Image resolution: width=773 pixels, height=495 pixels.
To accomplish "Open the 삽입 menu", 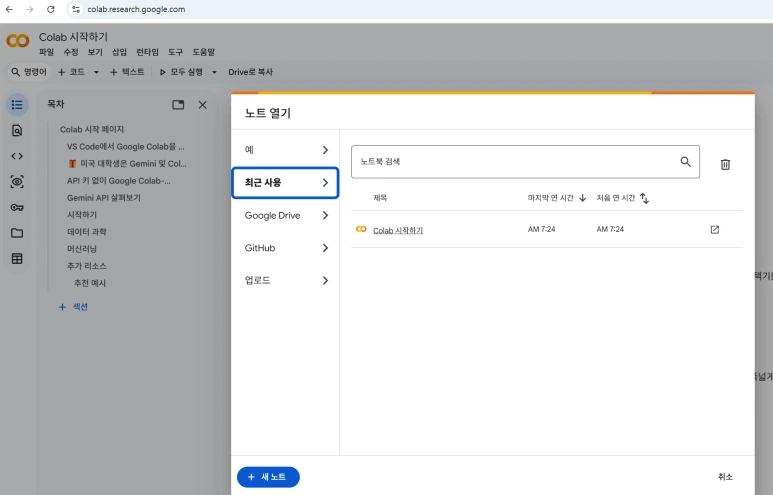I will click(x=119, y=52).
